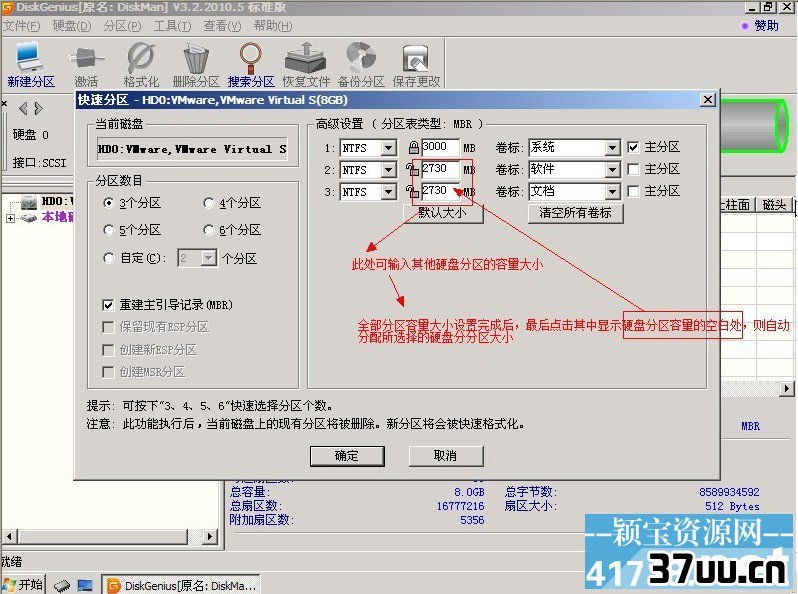
Task: Click left panel scrollbar right arrow
Action: point(209,536)
